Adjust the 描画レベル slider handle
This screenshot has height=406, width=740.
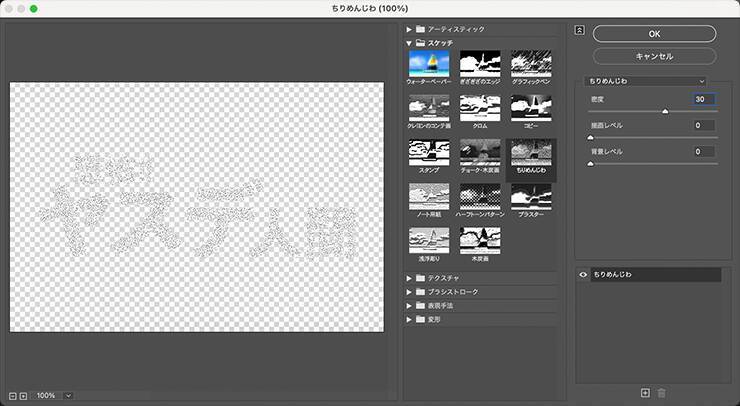[x=590, y=137]
